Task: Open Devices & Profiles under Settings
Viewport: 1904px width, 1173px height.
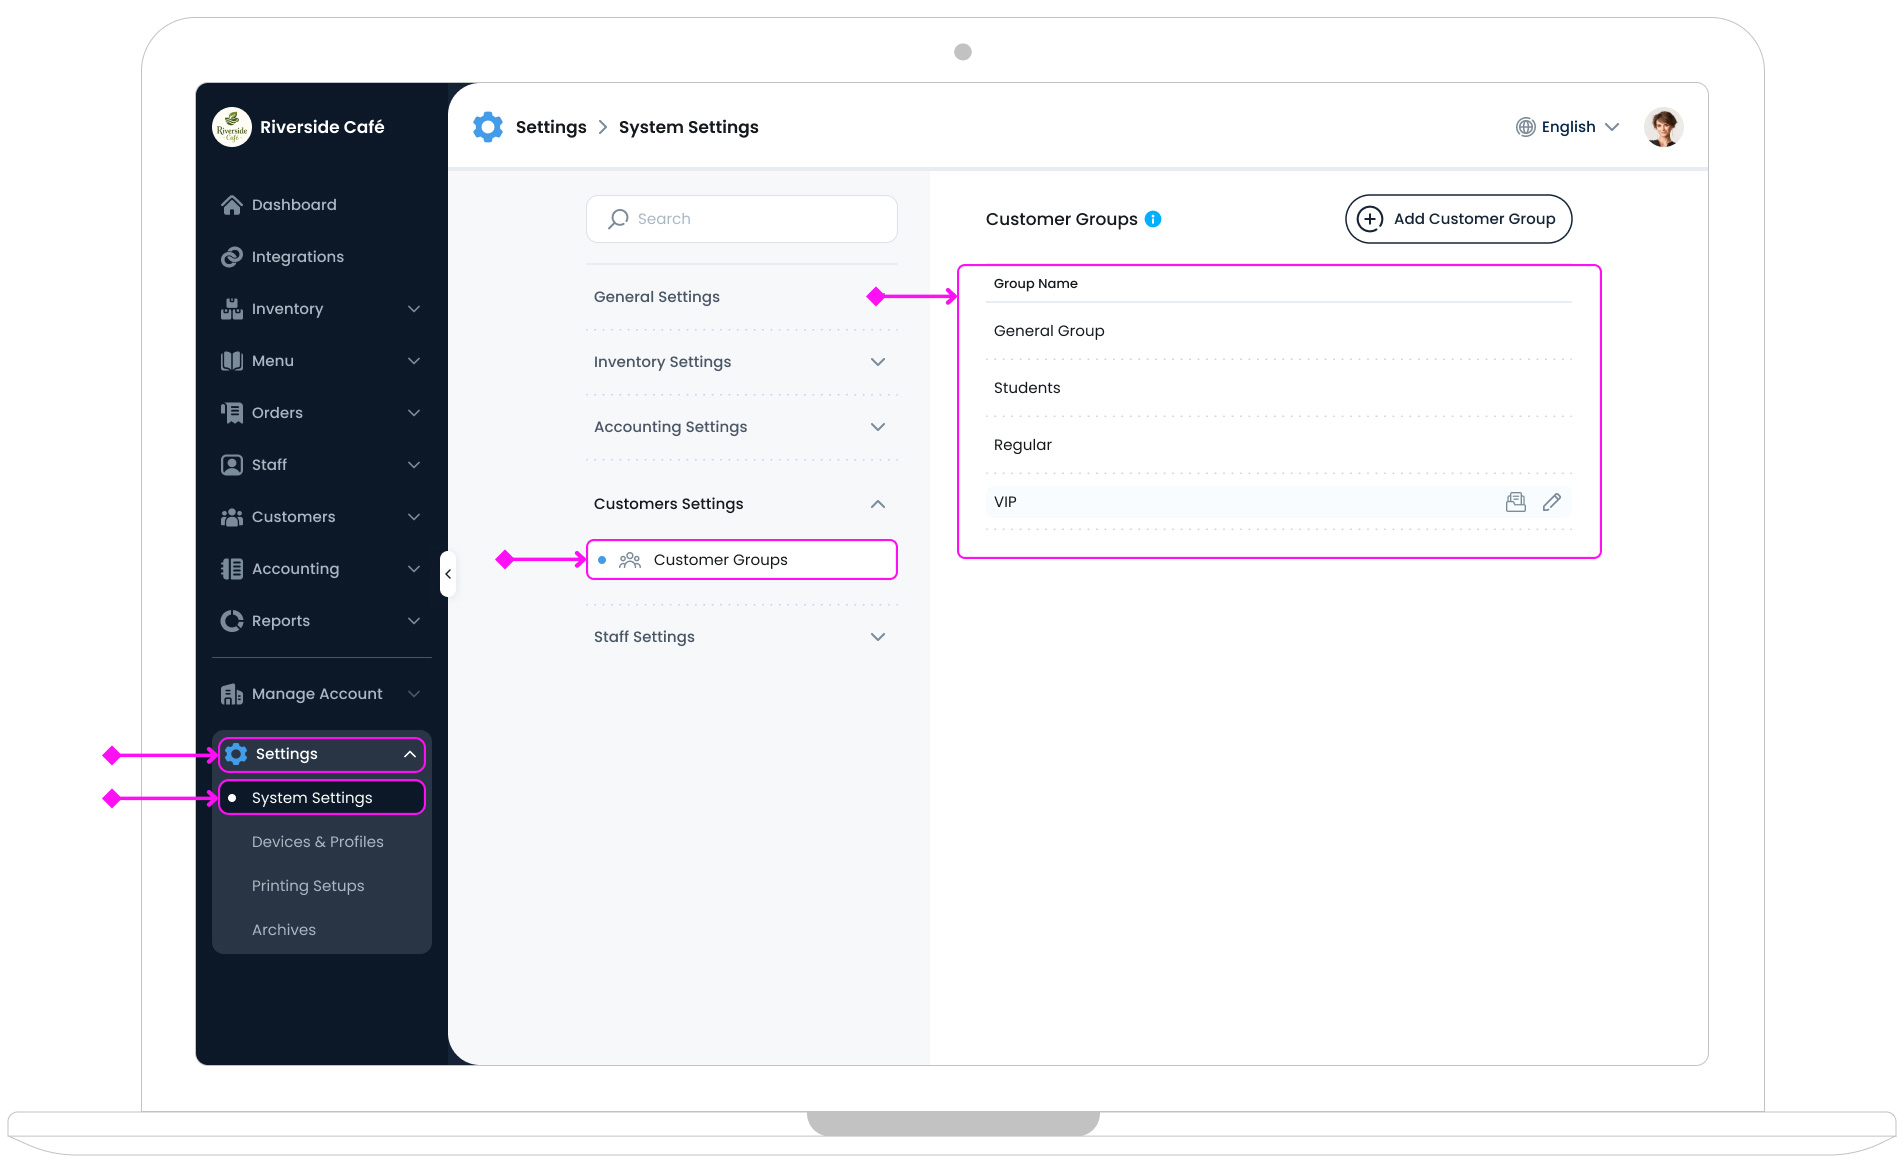Action: click(x=317, y=841)
